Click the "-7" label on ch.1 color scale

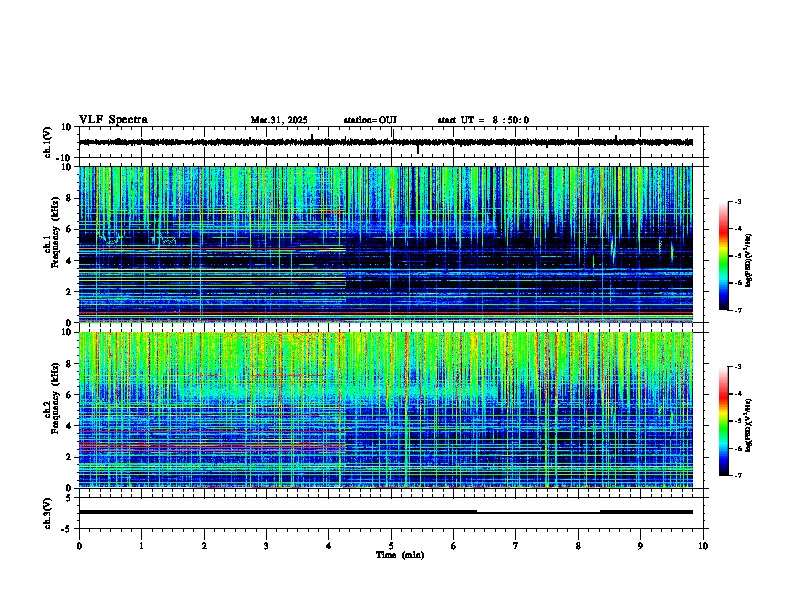point(737,310)
